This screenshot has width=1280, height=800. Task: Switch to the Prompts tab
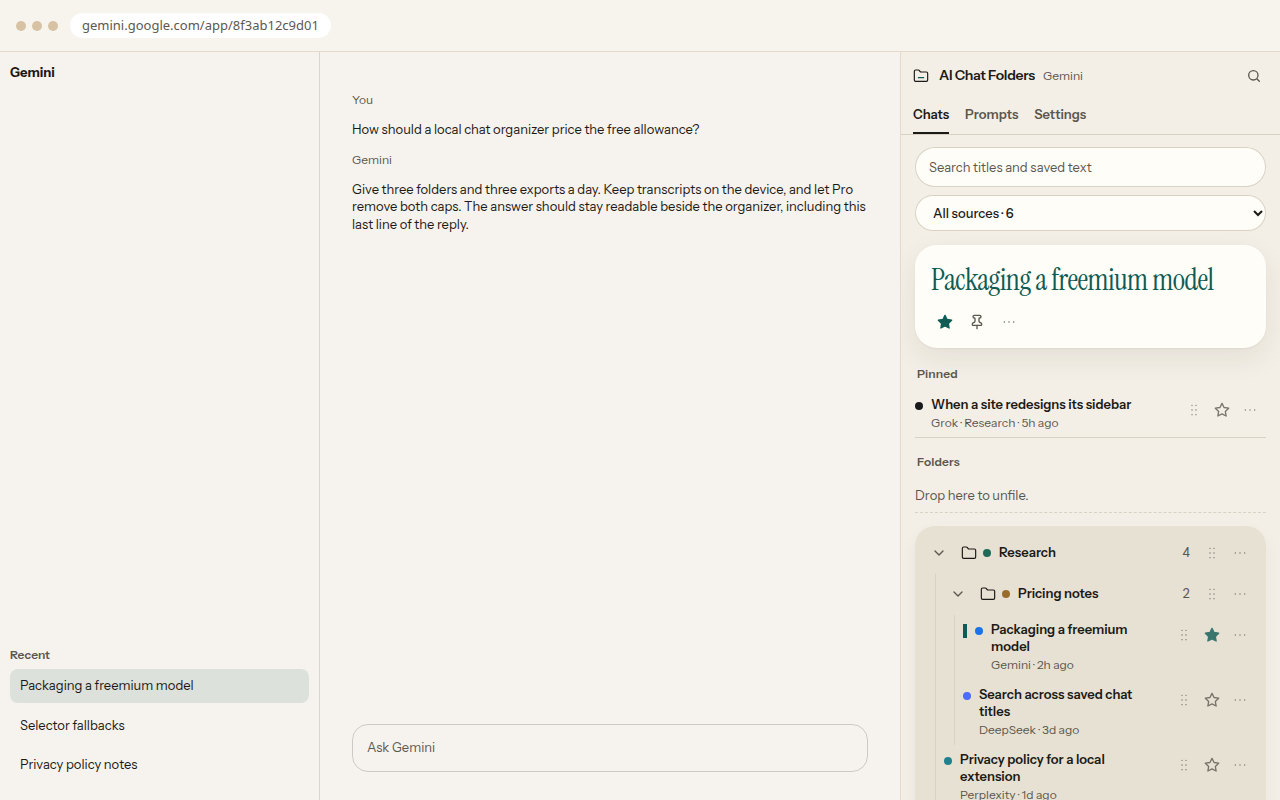click(992, 114)
